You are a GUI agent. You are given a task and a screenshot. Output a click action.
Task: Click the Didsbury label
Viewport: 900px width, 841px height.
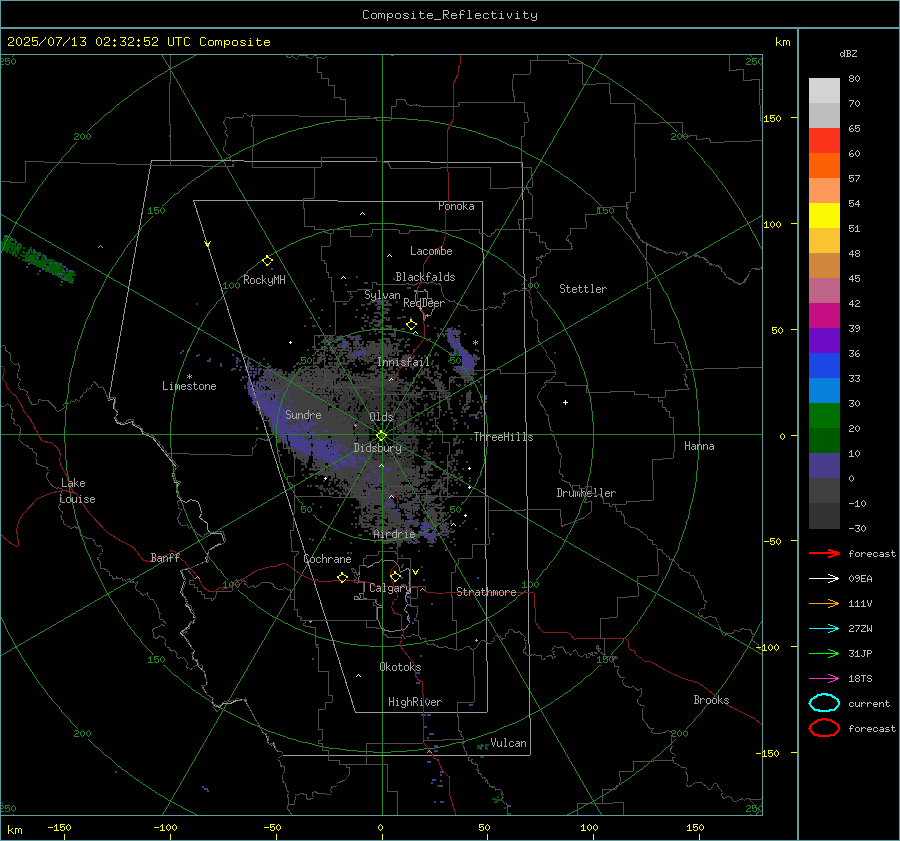(378, 448)
